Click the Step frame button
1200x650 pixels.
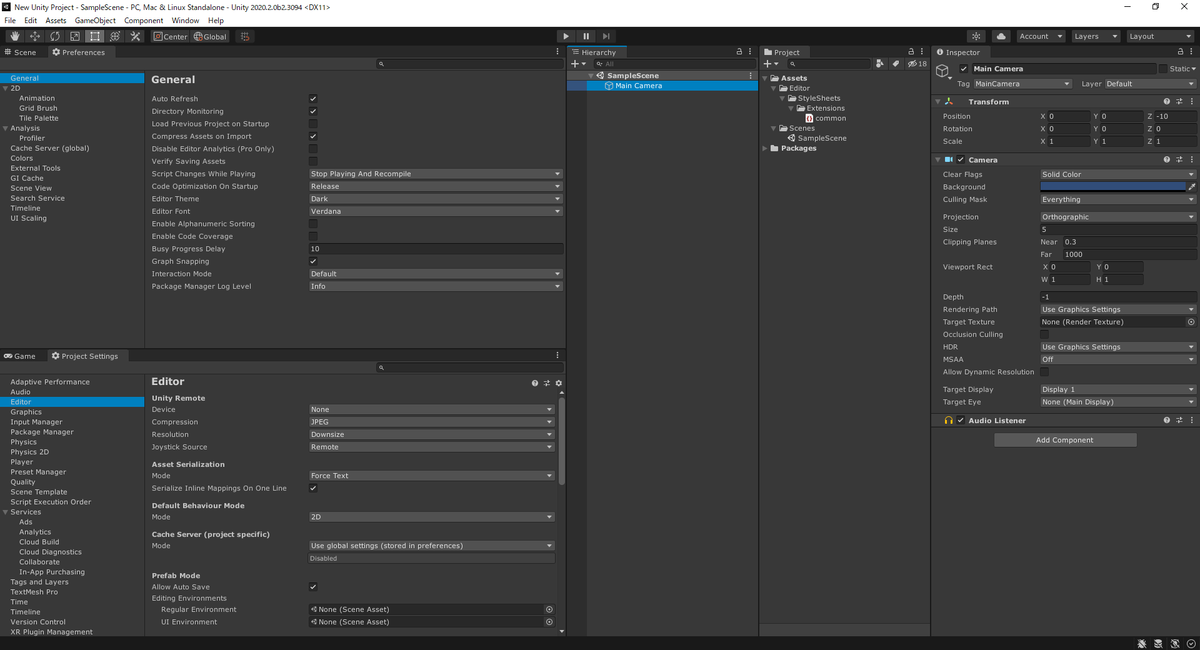[x=606, y=36]
